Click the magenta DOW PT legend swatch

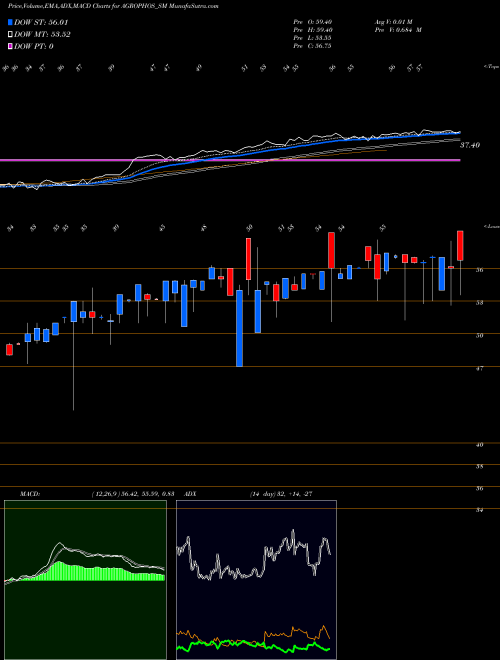coord(10,46)
